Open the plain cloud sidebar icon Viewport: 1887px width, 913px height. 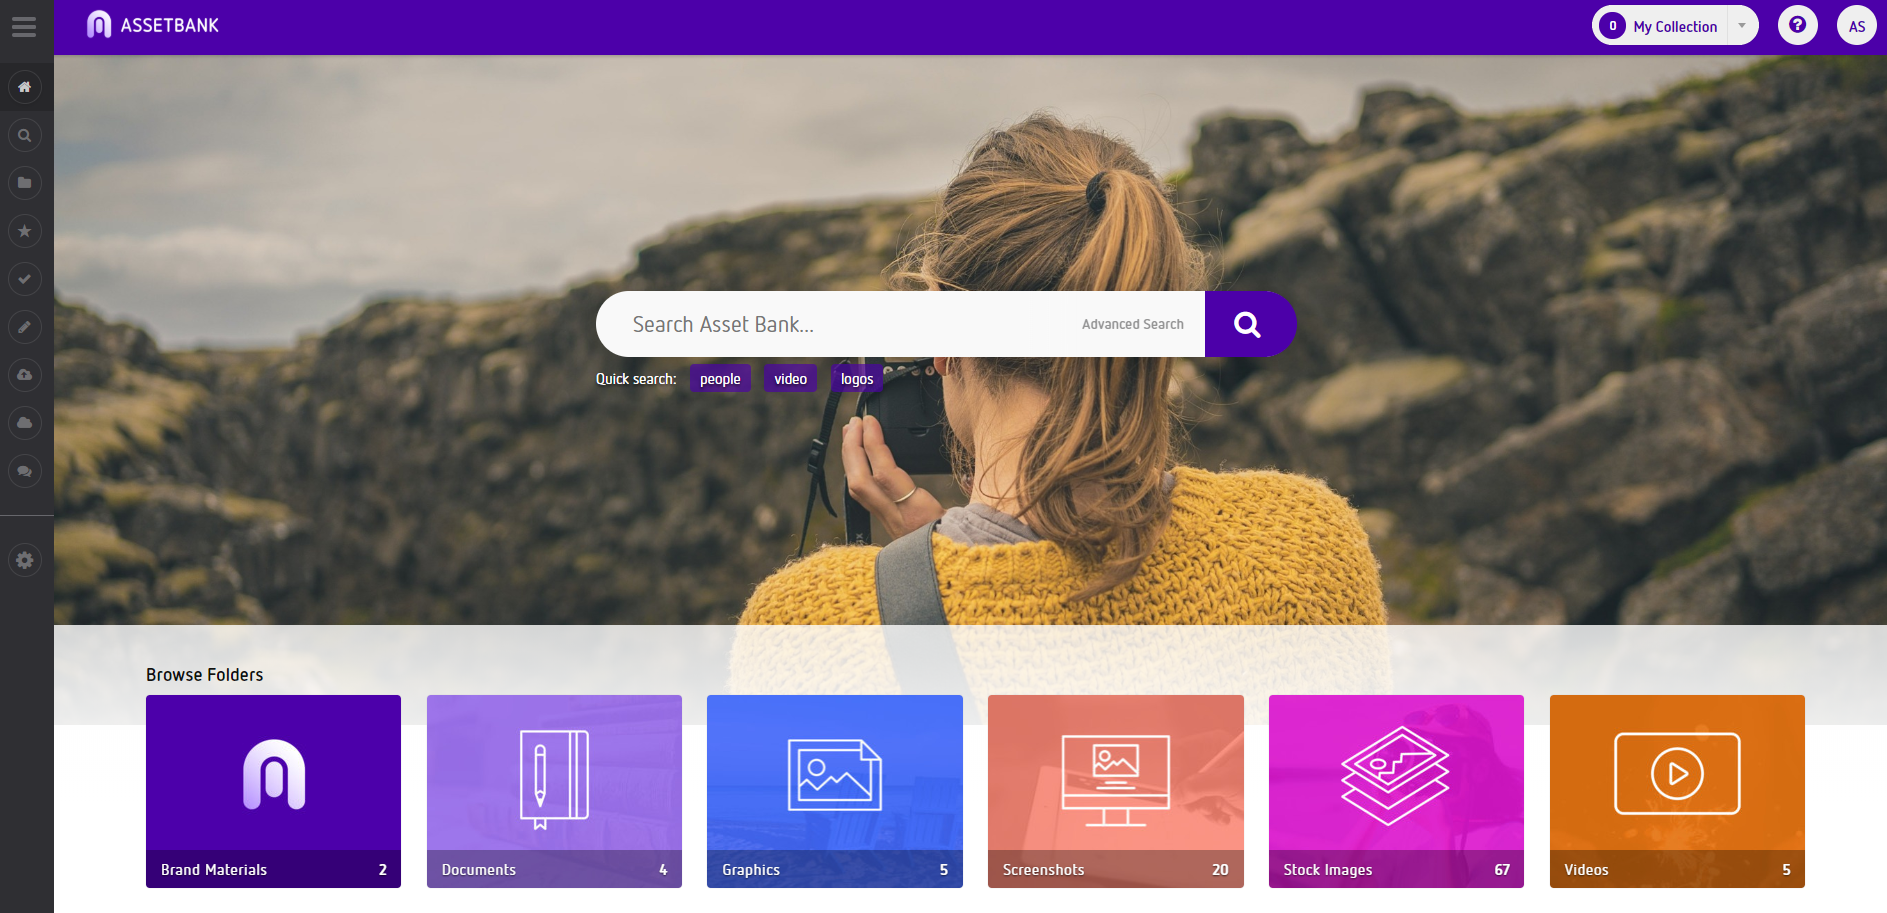point(25,423)
